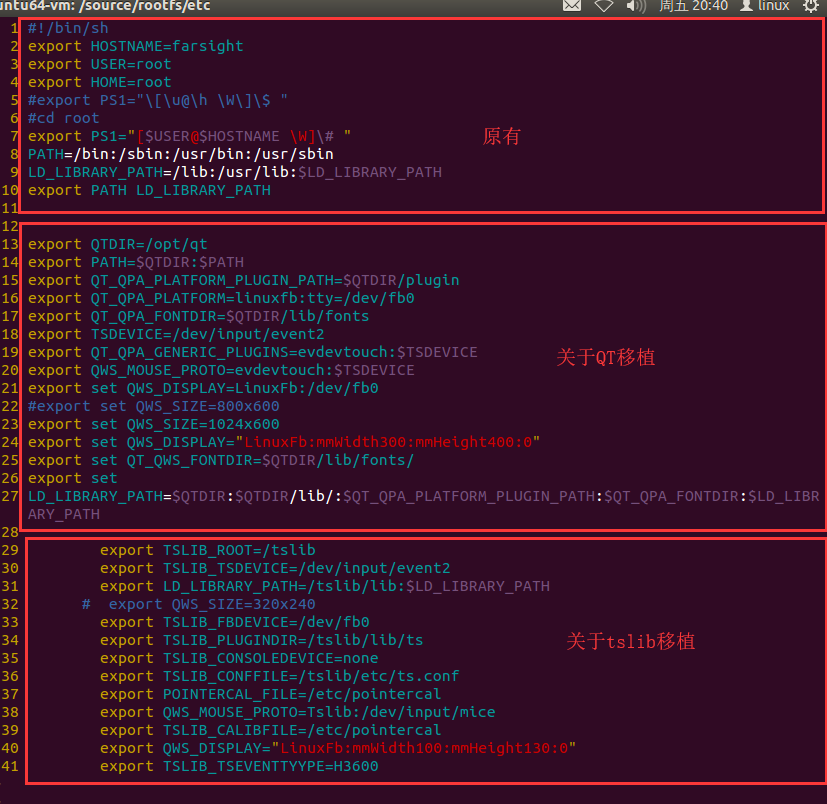Click the mmWidth300:mmHeight400 string
This screenshot has width=827, height=804.
click(388, 442)
